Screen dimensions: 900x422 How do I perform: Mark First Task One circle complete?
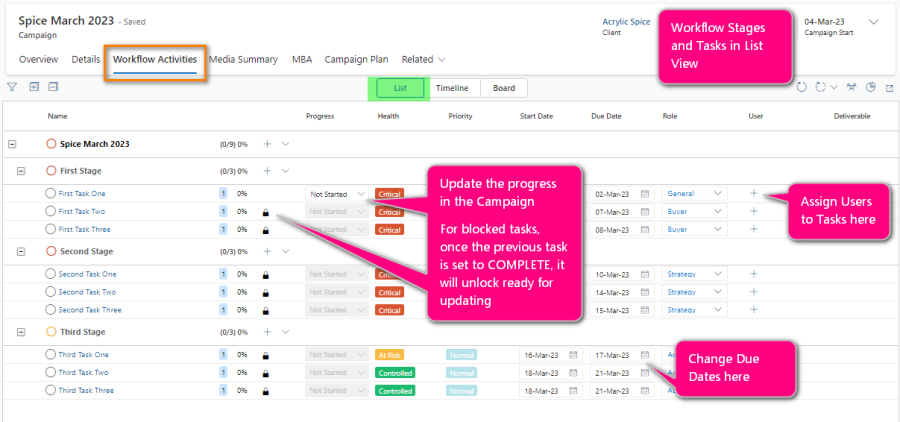click(x=51, y=193)
